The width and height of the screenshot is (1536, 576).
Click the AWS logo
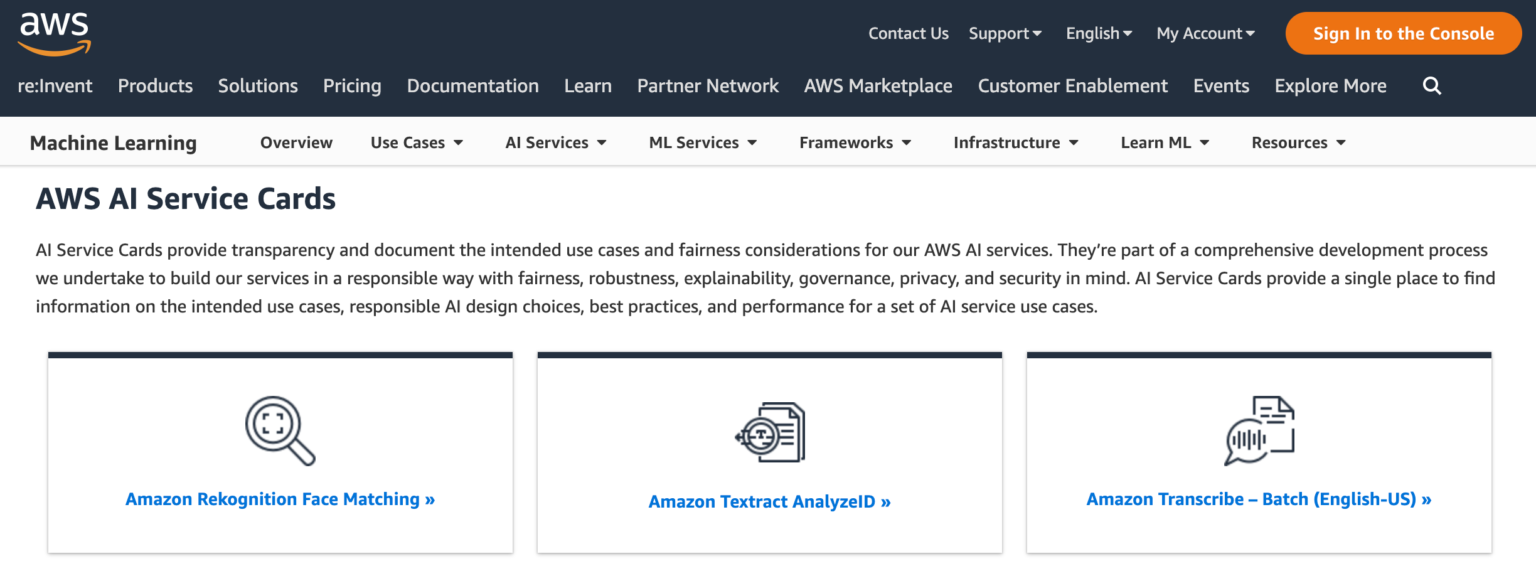tap(54, 32)
